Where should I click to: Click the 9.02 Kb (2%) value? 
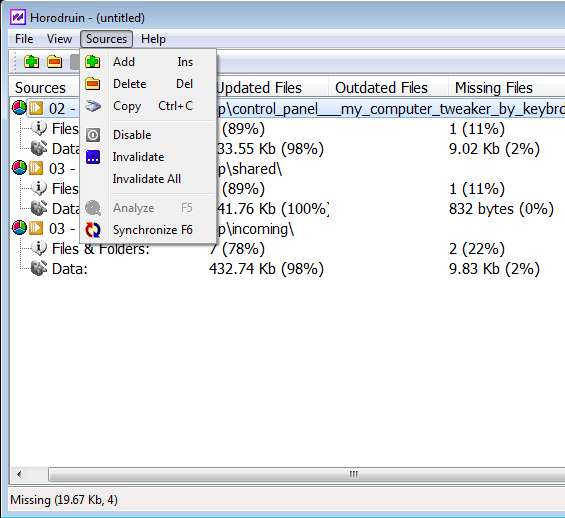tap(494, 149)
